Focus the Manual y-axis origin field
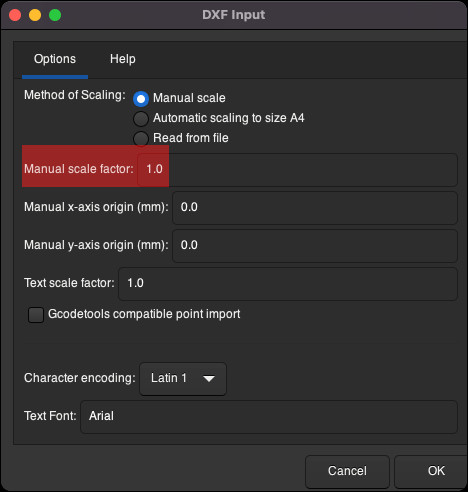The height and width of the screenshot is (492, 468). (315, 246)
